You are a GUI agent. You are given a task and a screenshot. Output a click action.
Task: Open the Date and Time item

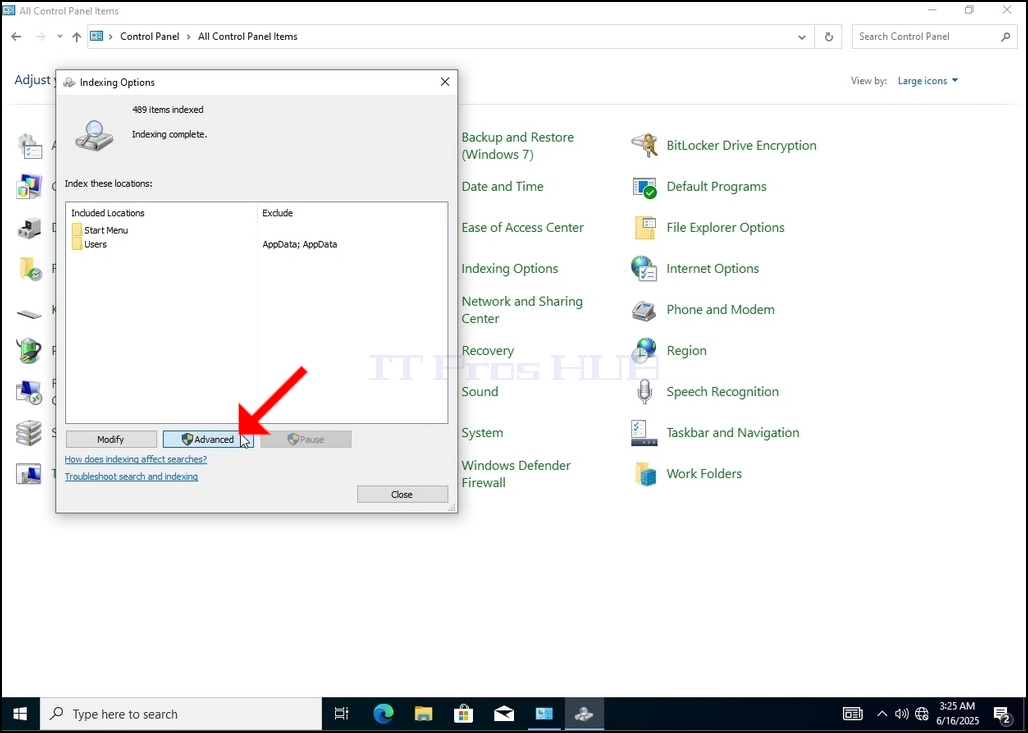502,186
